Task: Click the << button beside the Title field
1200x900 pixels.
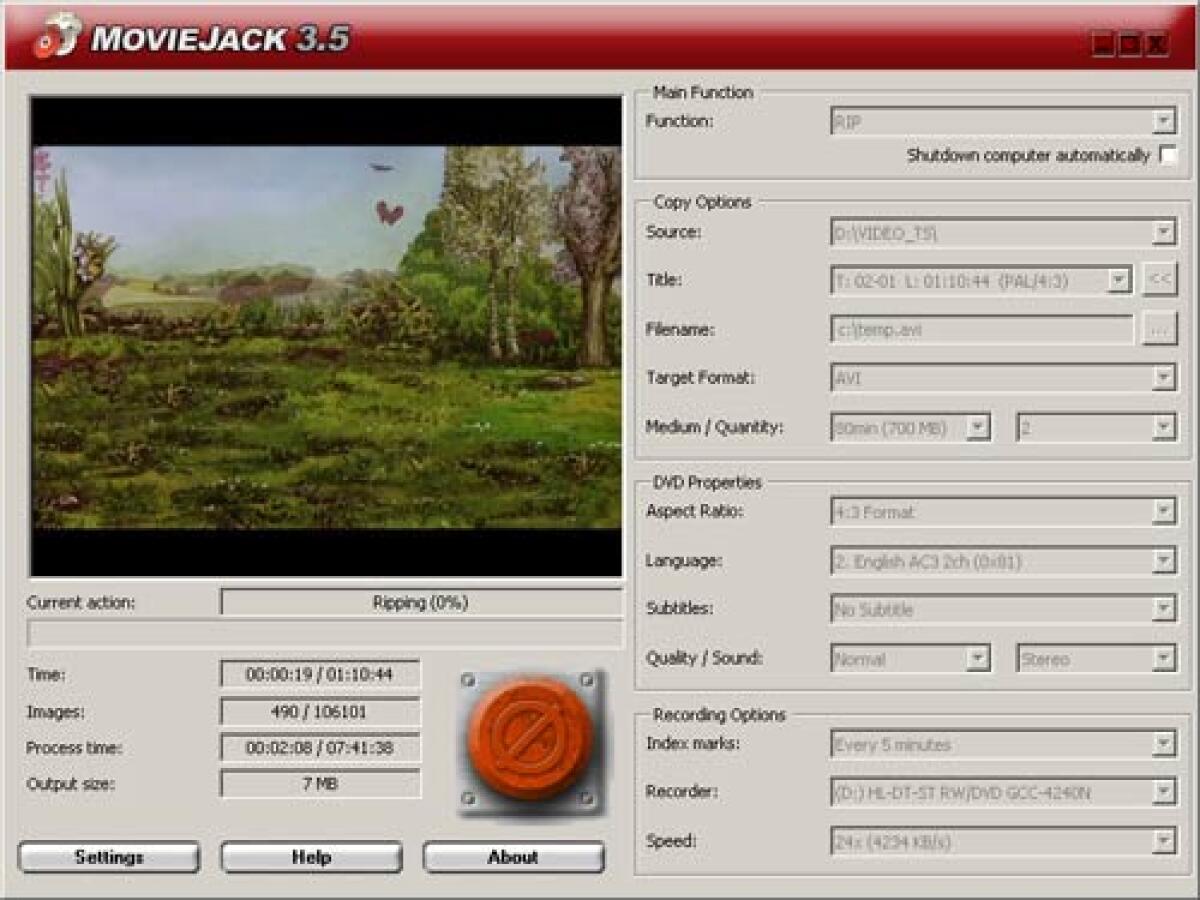Action: tap(1158, 281)
